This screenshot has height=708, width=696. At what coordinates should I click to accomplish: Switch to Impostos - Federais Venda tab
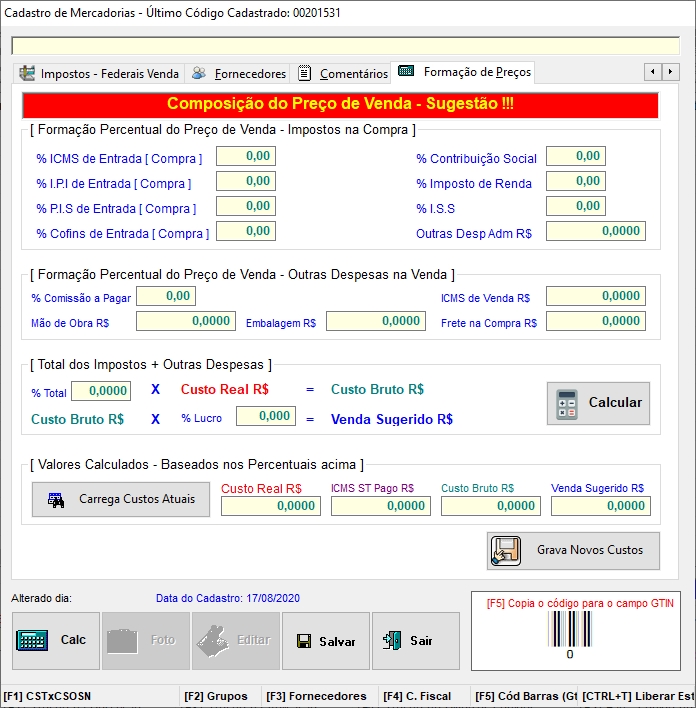[x=99, y=73]
